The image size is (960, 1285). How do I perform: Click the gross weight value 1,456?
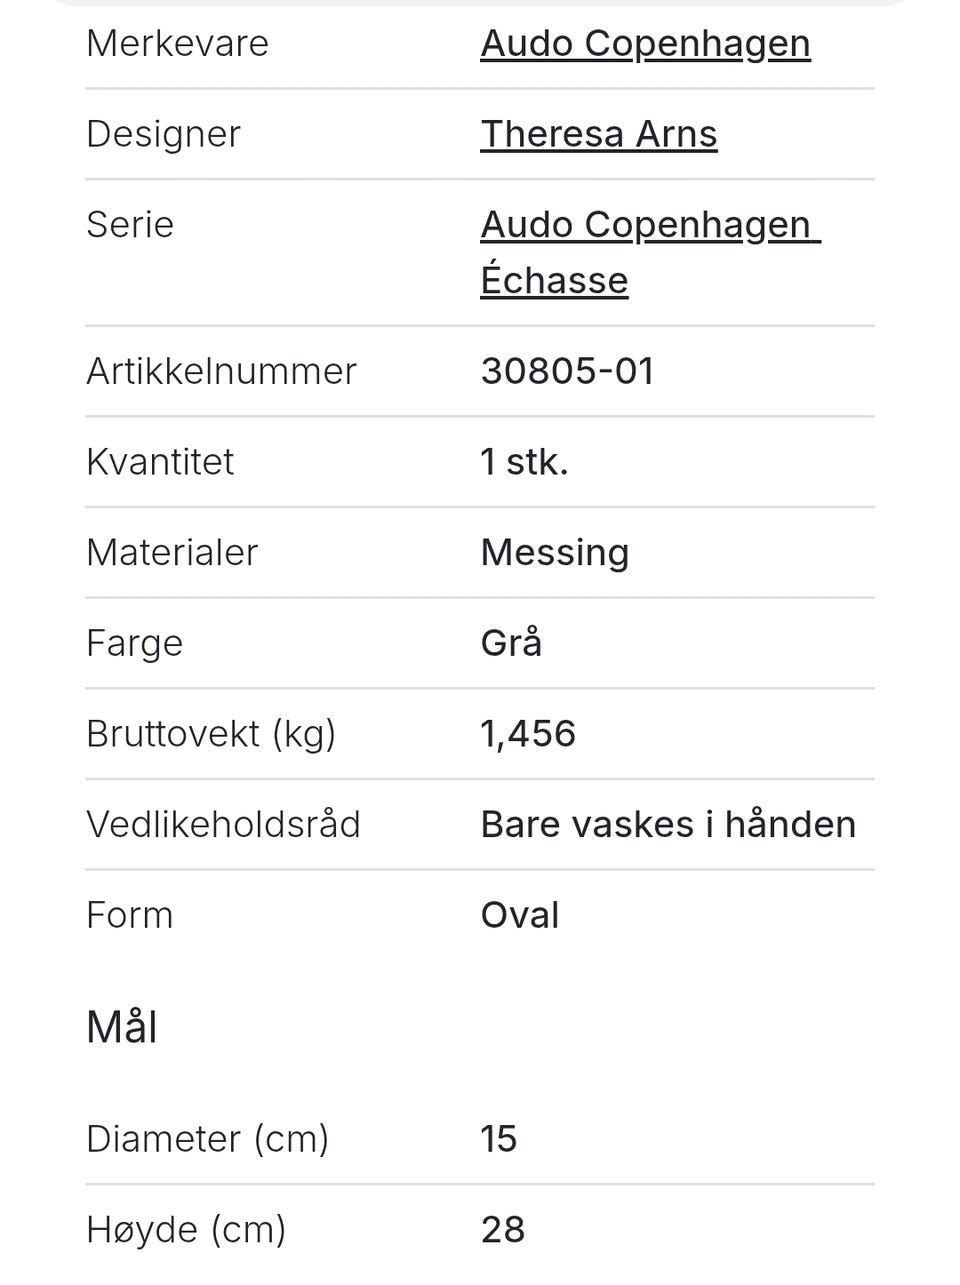pos(528,734)
